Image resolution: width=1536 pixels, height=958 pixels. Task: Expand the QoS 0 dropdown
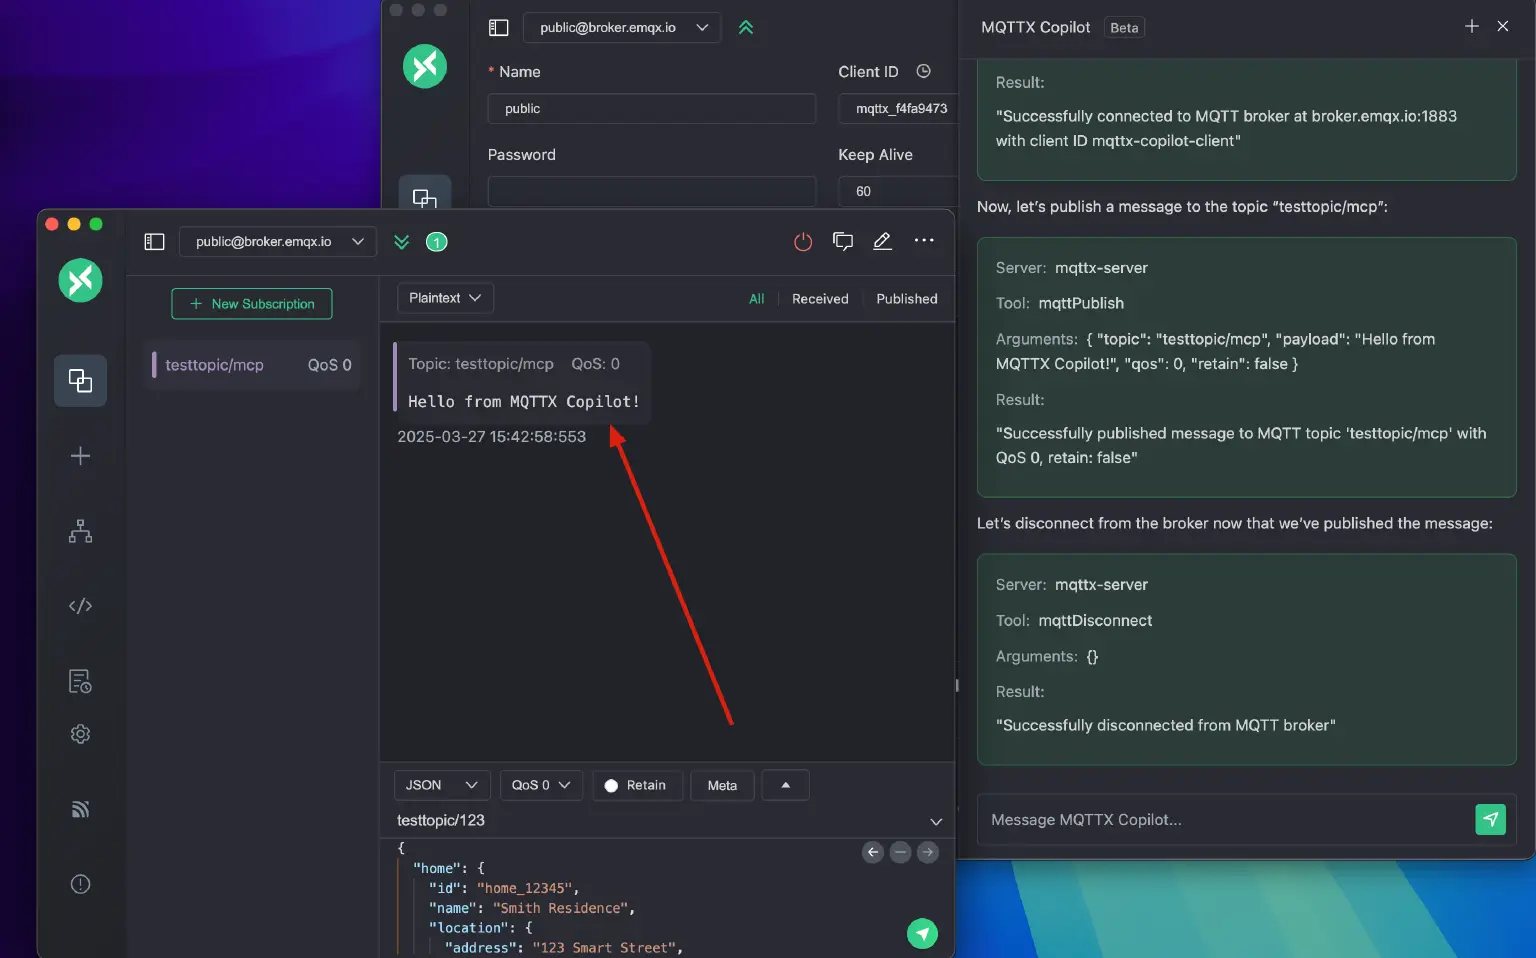click(x=540, y=785)
